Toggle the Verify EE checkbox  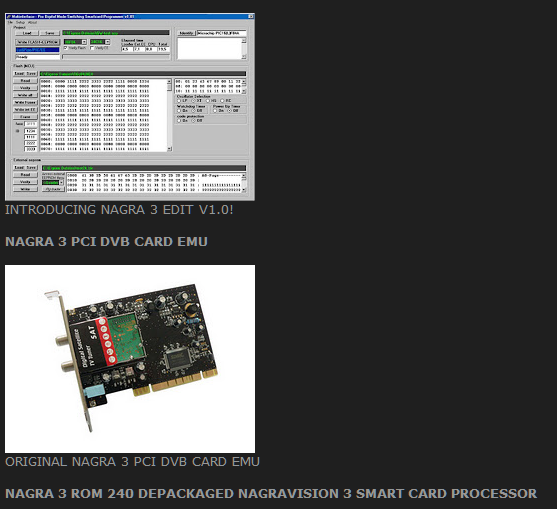92,48
